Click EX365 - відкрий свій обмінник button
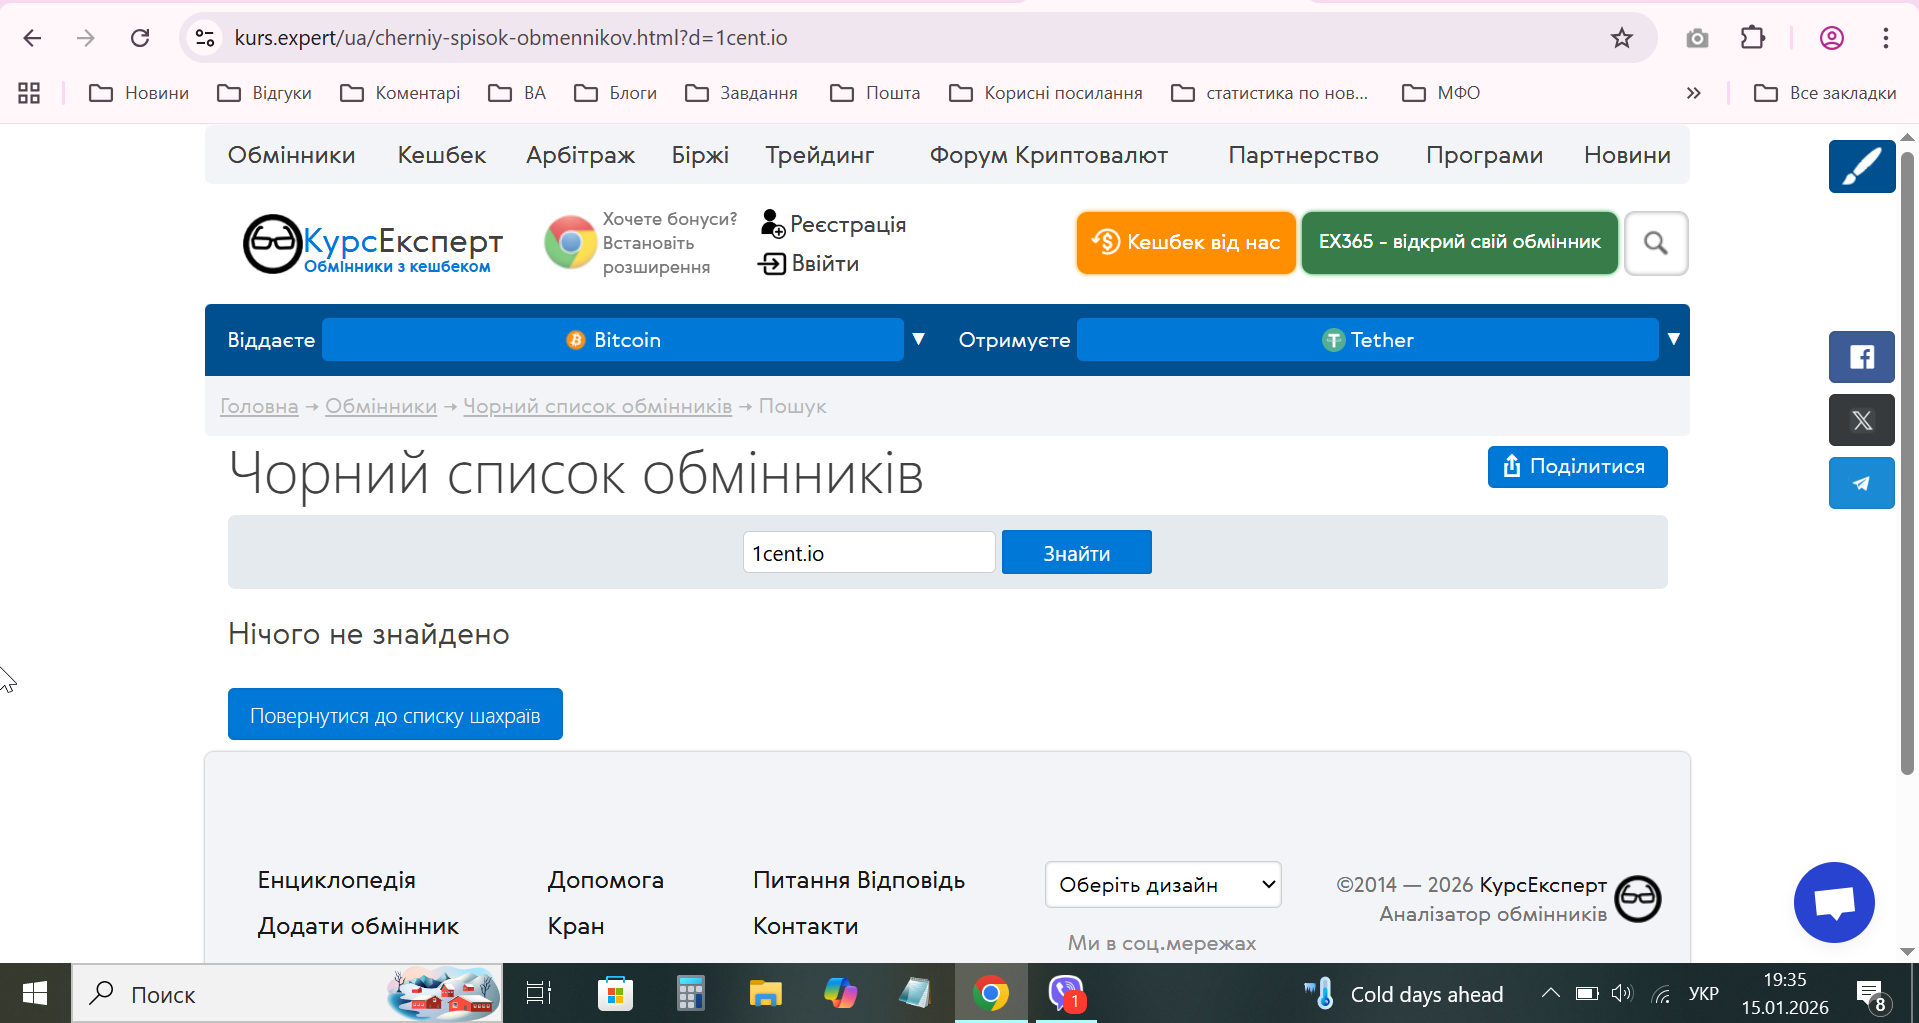 pos(1459,243)
